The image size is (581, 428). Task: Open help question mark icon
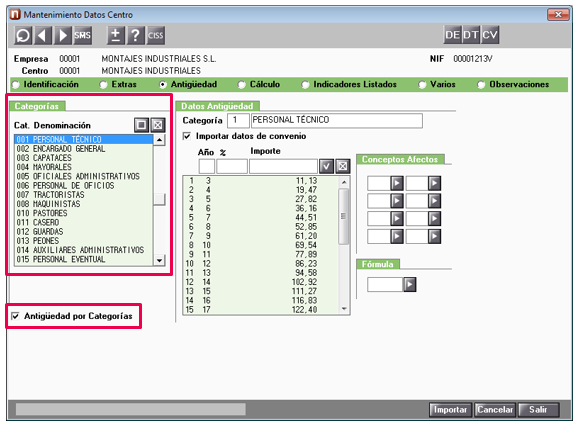click(x=136, y=36)
